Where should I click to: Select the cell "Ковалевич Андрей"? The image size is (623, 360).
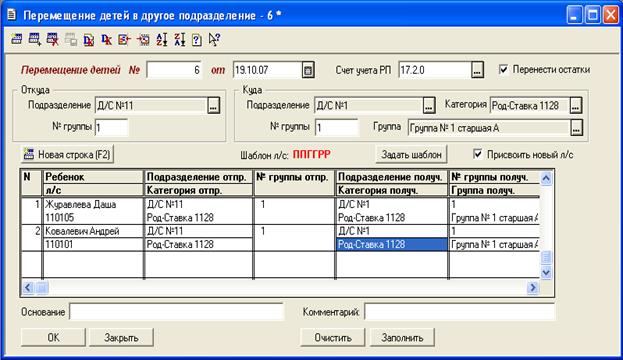93,231
